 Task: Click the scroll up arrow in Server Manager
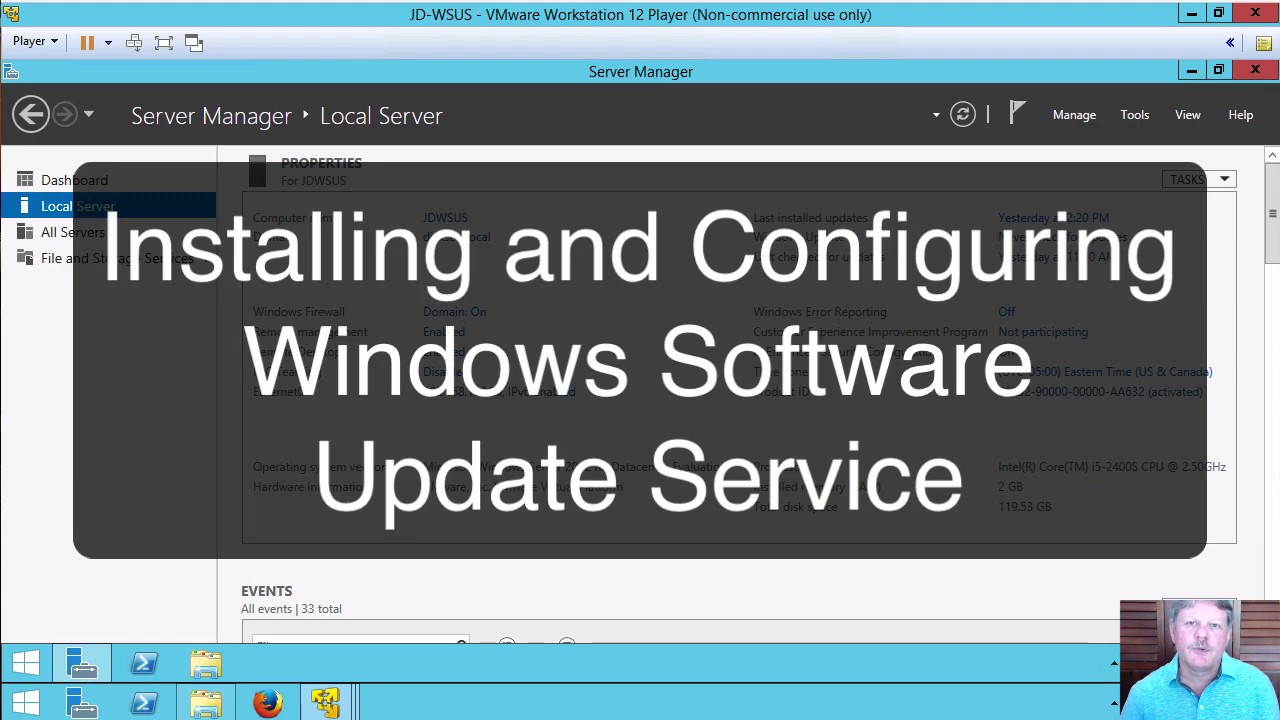1272,155
